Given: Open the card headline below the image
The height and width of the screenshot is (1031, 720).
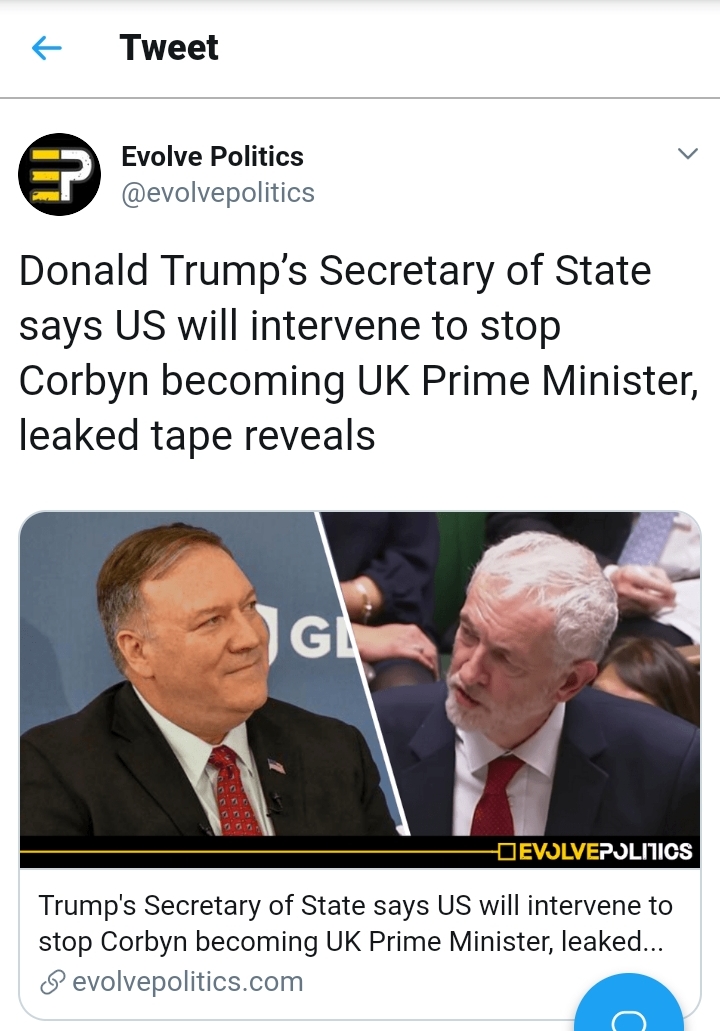Looking at the screenshot, I should click(x=355, y=923).
